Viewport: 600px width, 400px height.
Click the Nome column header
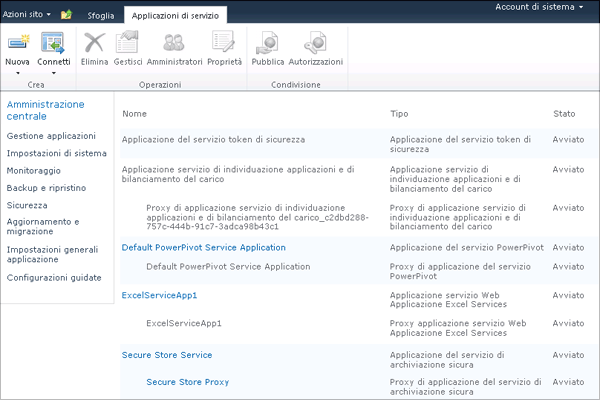134,114
